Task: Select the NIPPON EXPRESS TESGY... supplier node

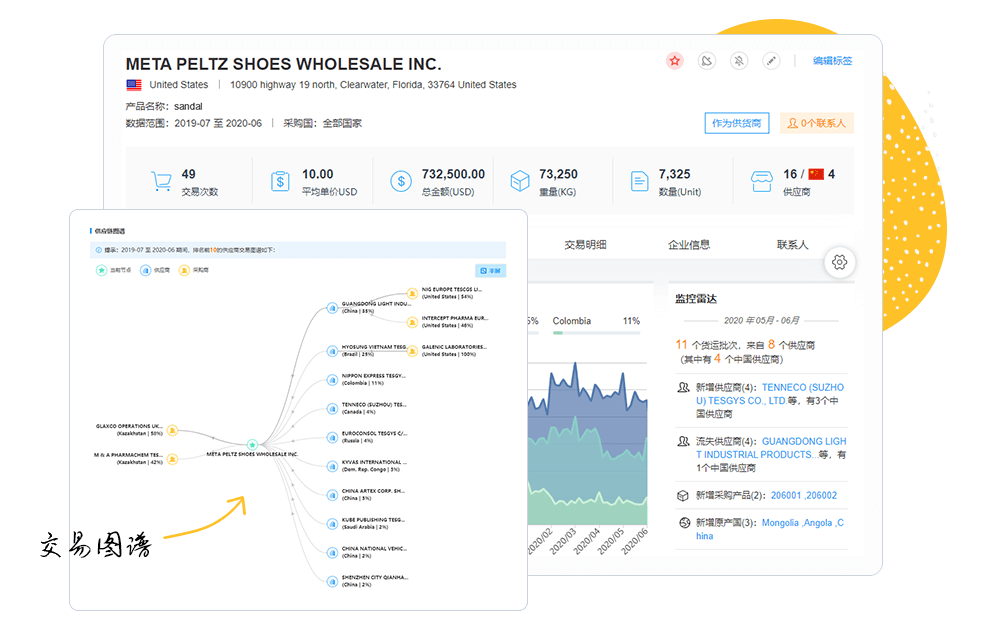Action: click(332, 380)
